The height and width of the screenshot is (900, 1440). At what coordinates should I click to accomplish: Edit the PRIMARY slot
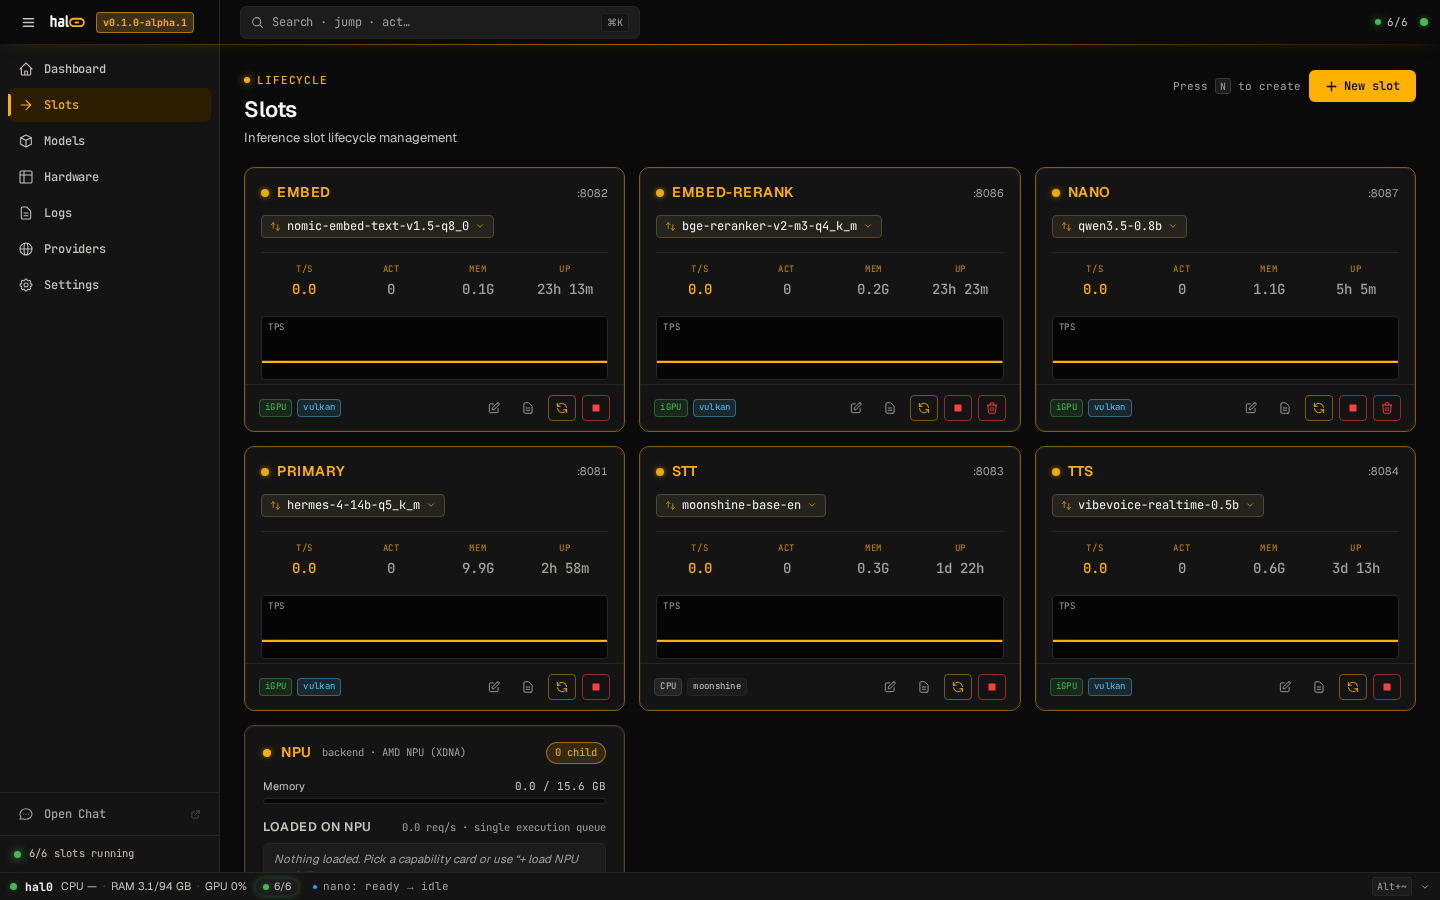494,687
